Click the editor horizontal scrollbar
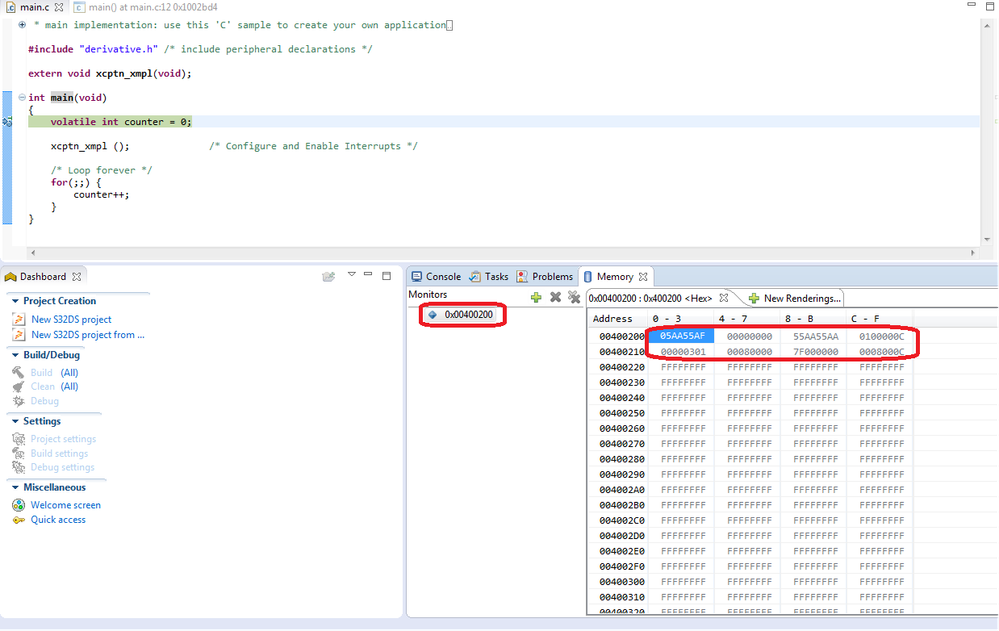The image size is (999, 631). 503,253
